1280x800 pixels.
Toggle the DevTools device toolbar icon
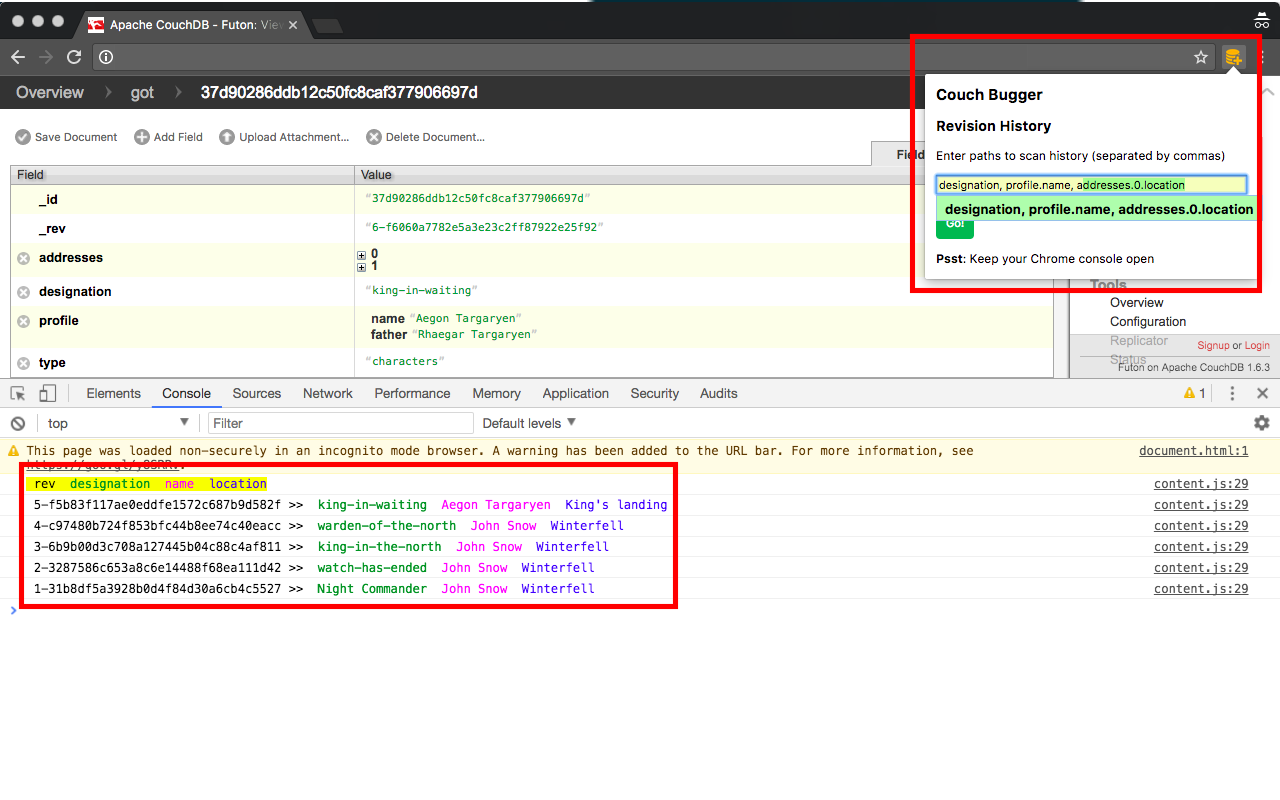coord(48,393)
